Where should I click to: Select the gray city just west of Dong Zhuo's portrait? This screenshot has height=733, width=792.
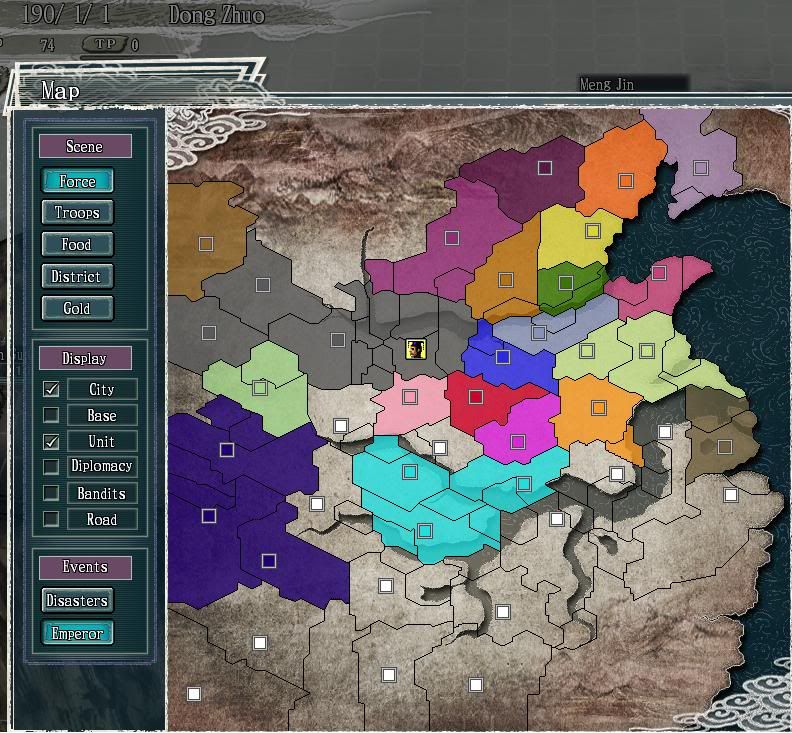(x=338, y=339)
